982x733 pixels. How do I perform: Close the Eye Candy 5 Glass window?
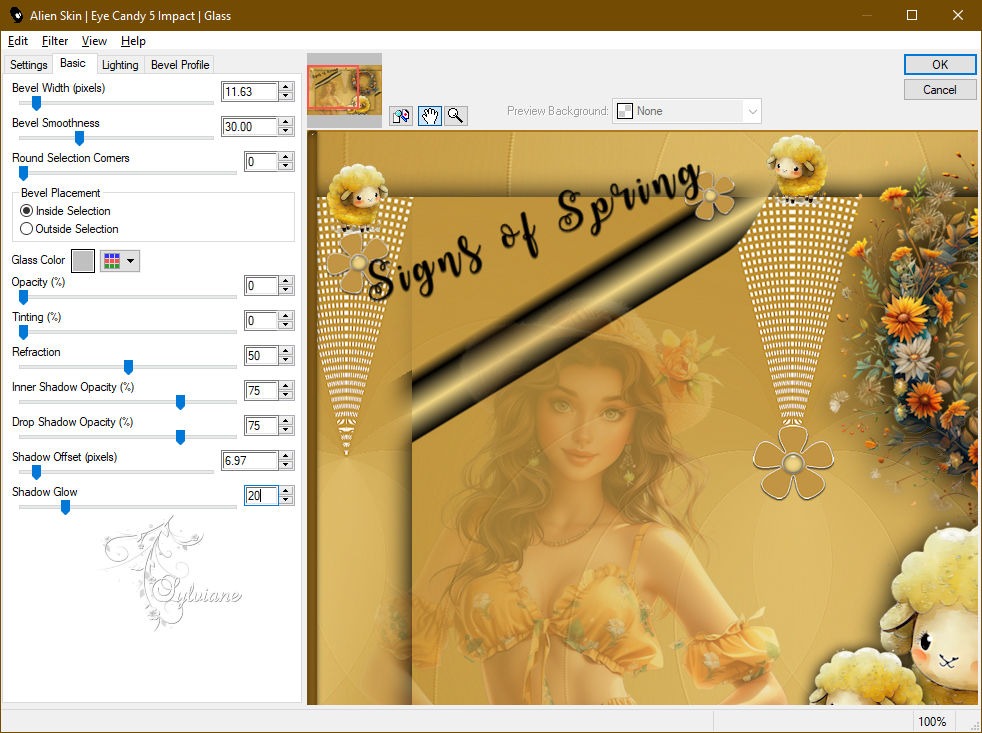point(958,15)
